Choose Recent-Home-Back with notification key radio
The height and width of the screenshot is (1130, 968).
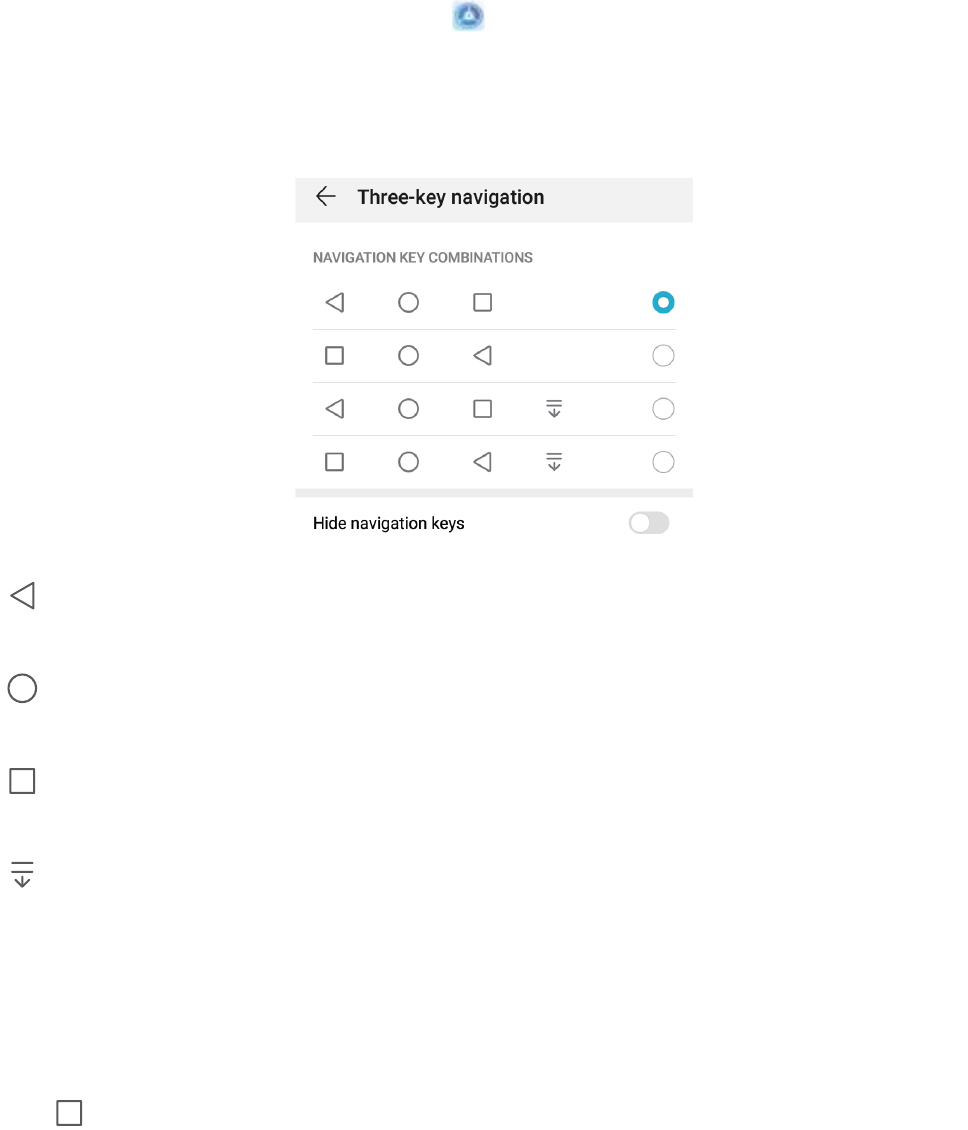pos(663,462)
